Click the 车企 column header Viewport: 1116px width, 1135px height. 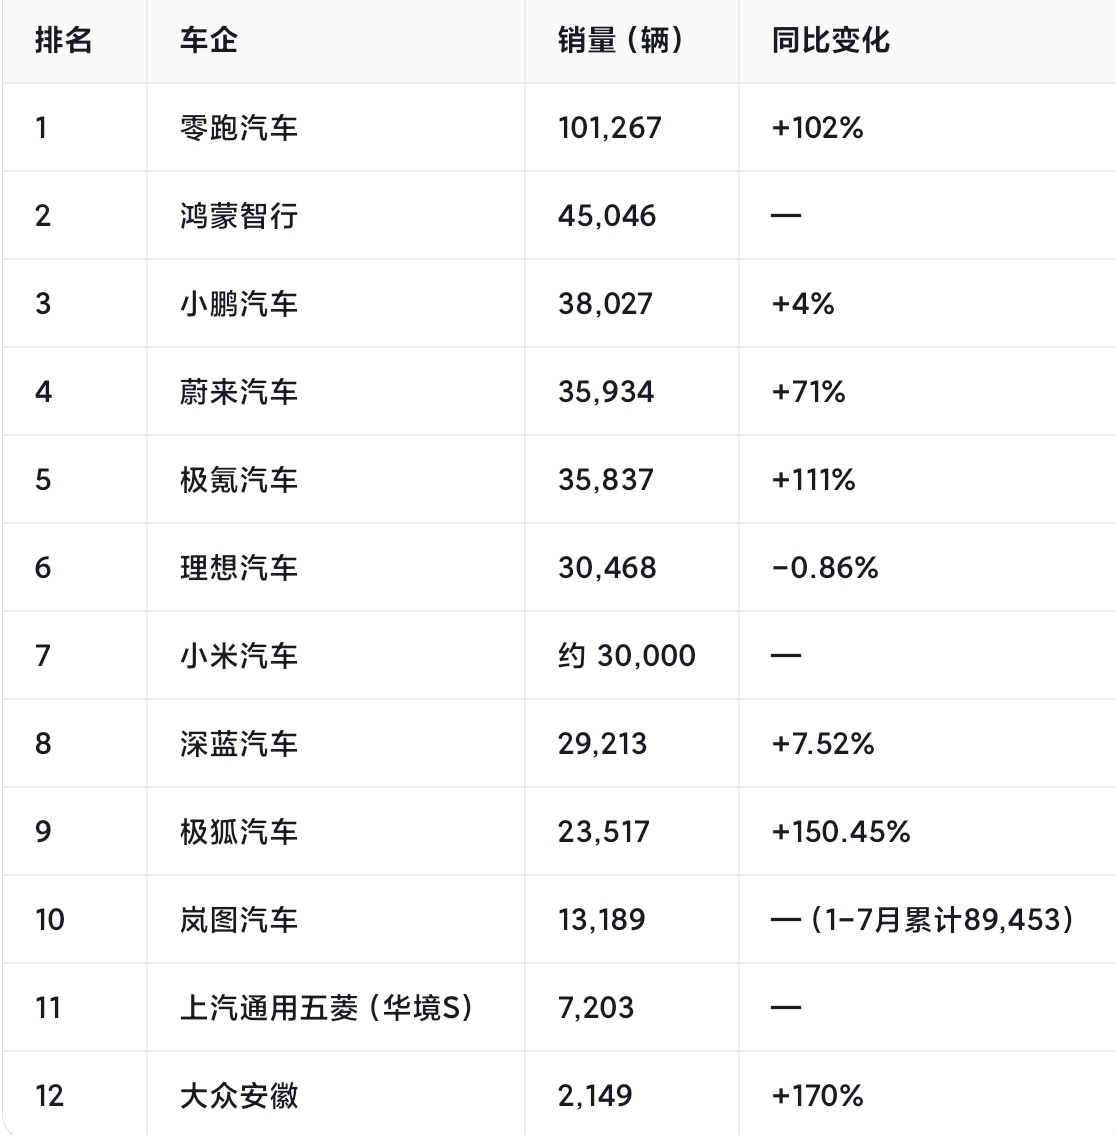click(x=208, y=41)
